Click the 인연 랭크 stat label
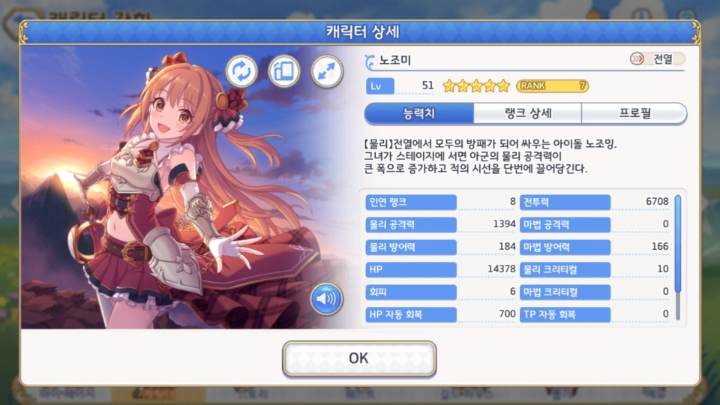This screenshot has height=405, width=720. point(411,202)
